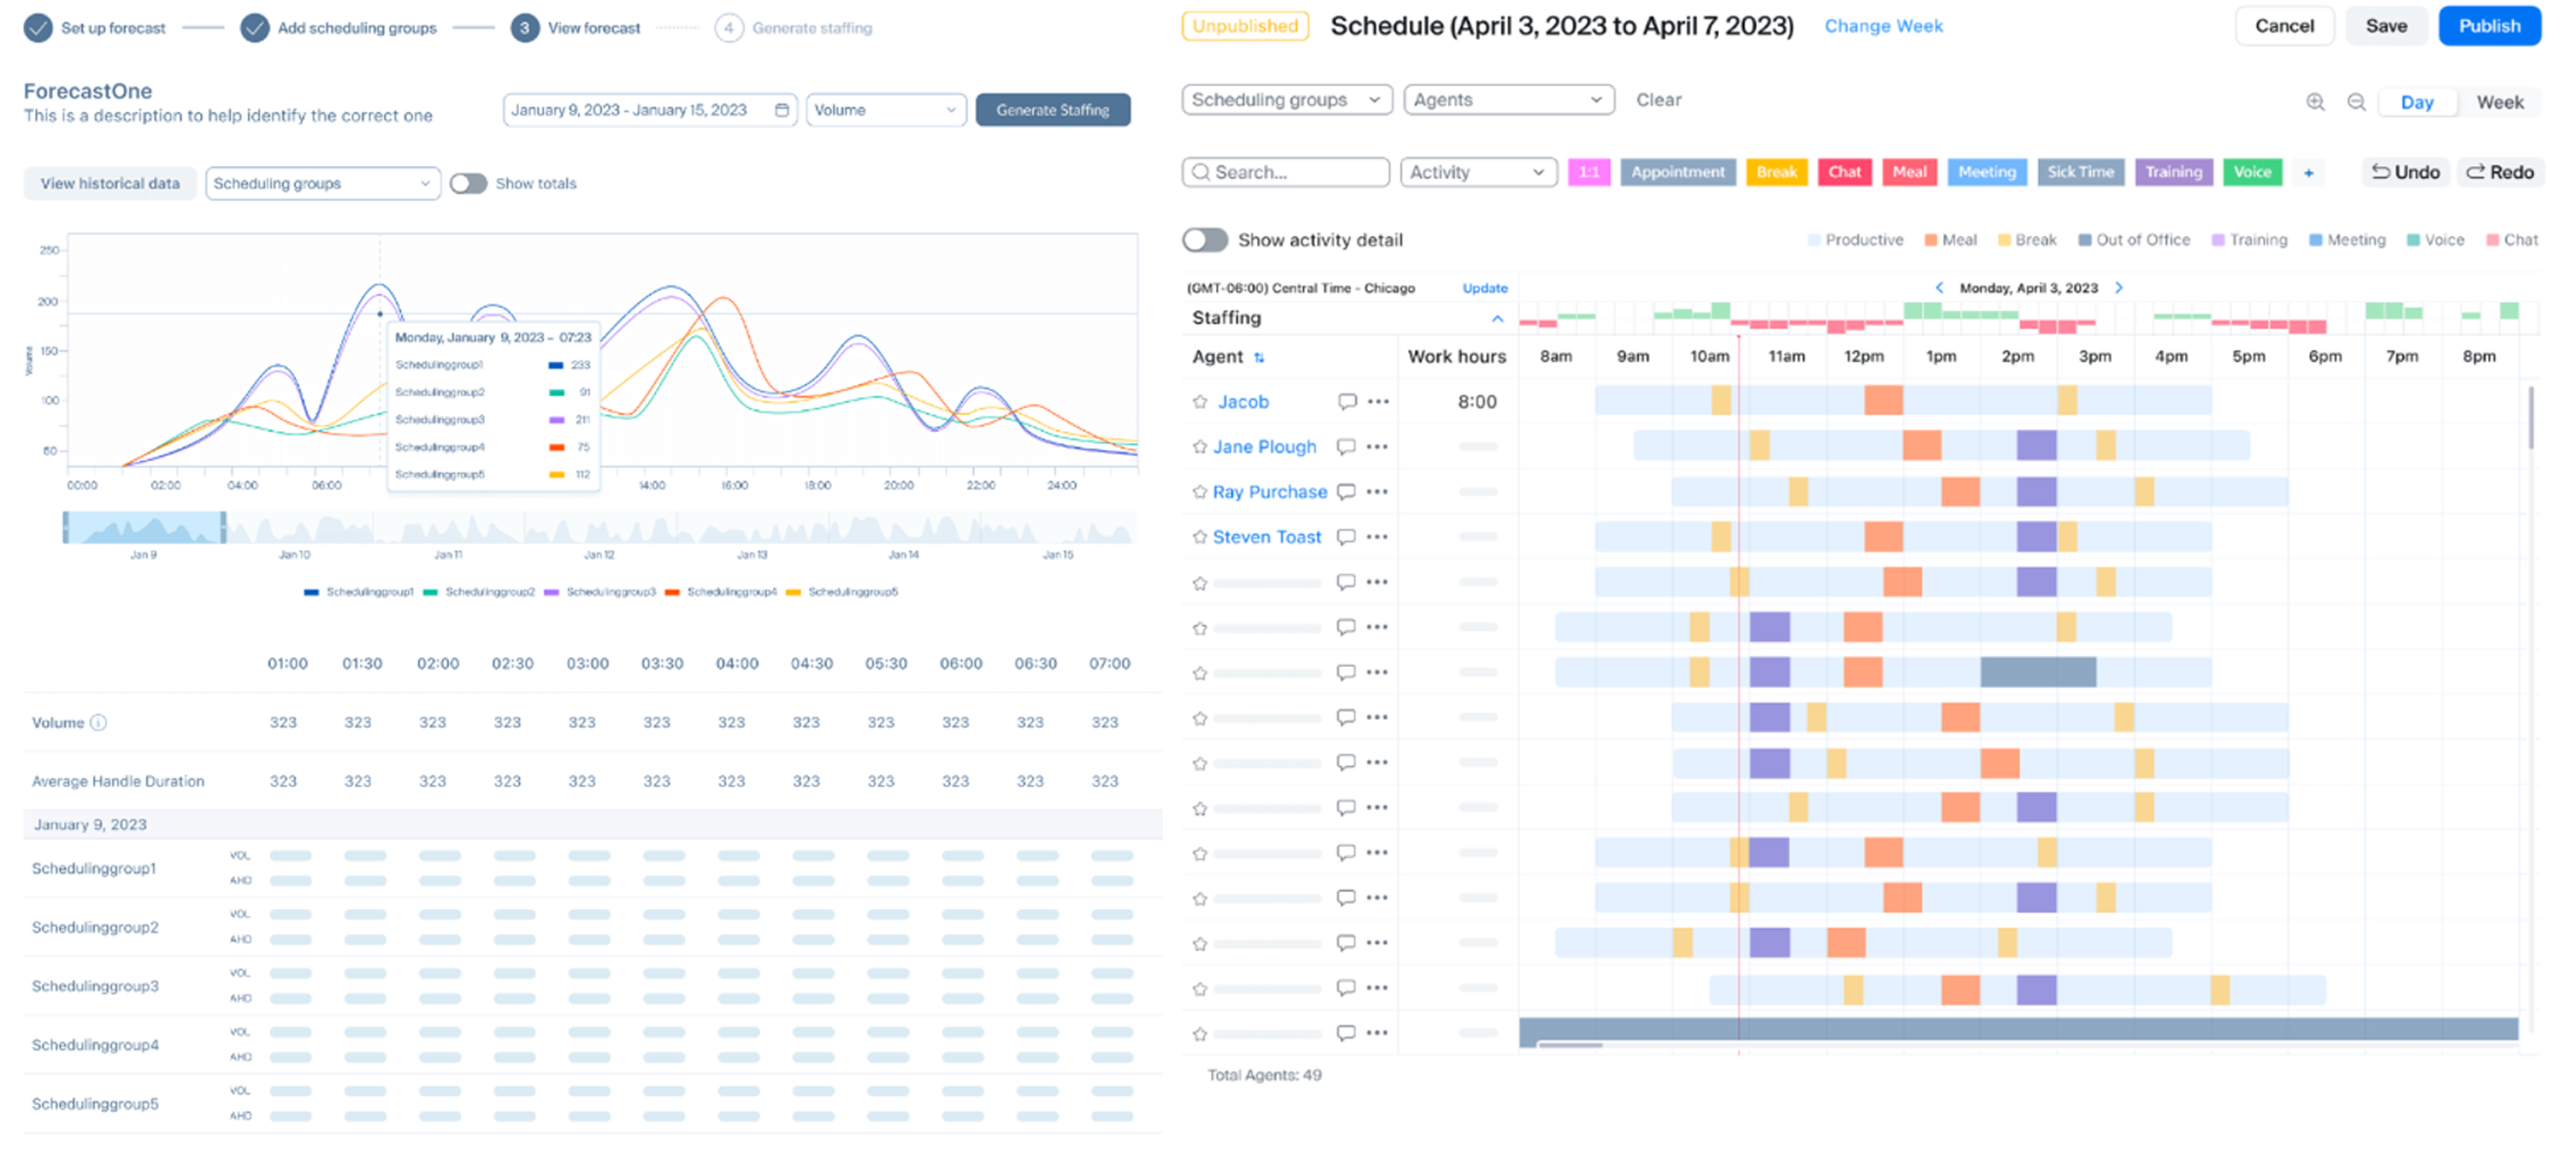2560x1151 pixels.
Task: Switch schedule to Week view
Action: point(2499,102)
